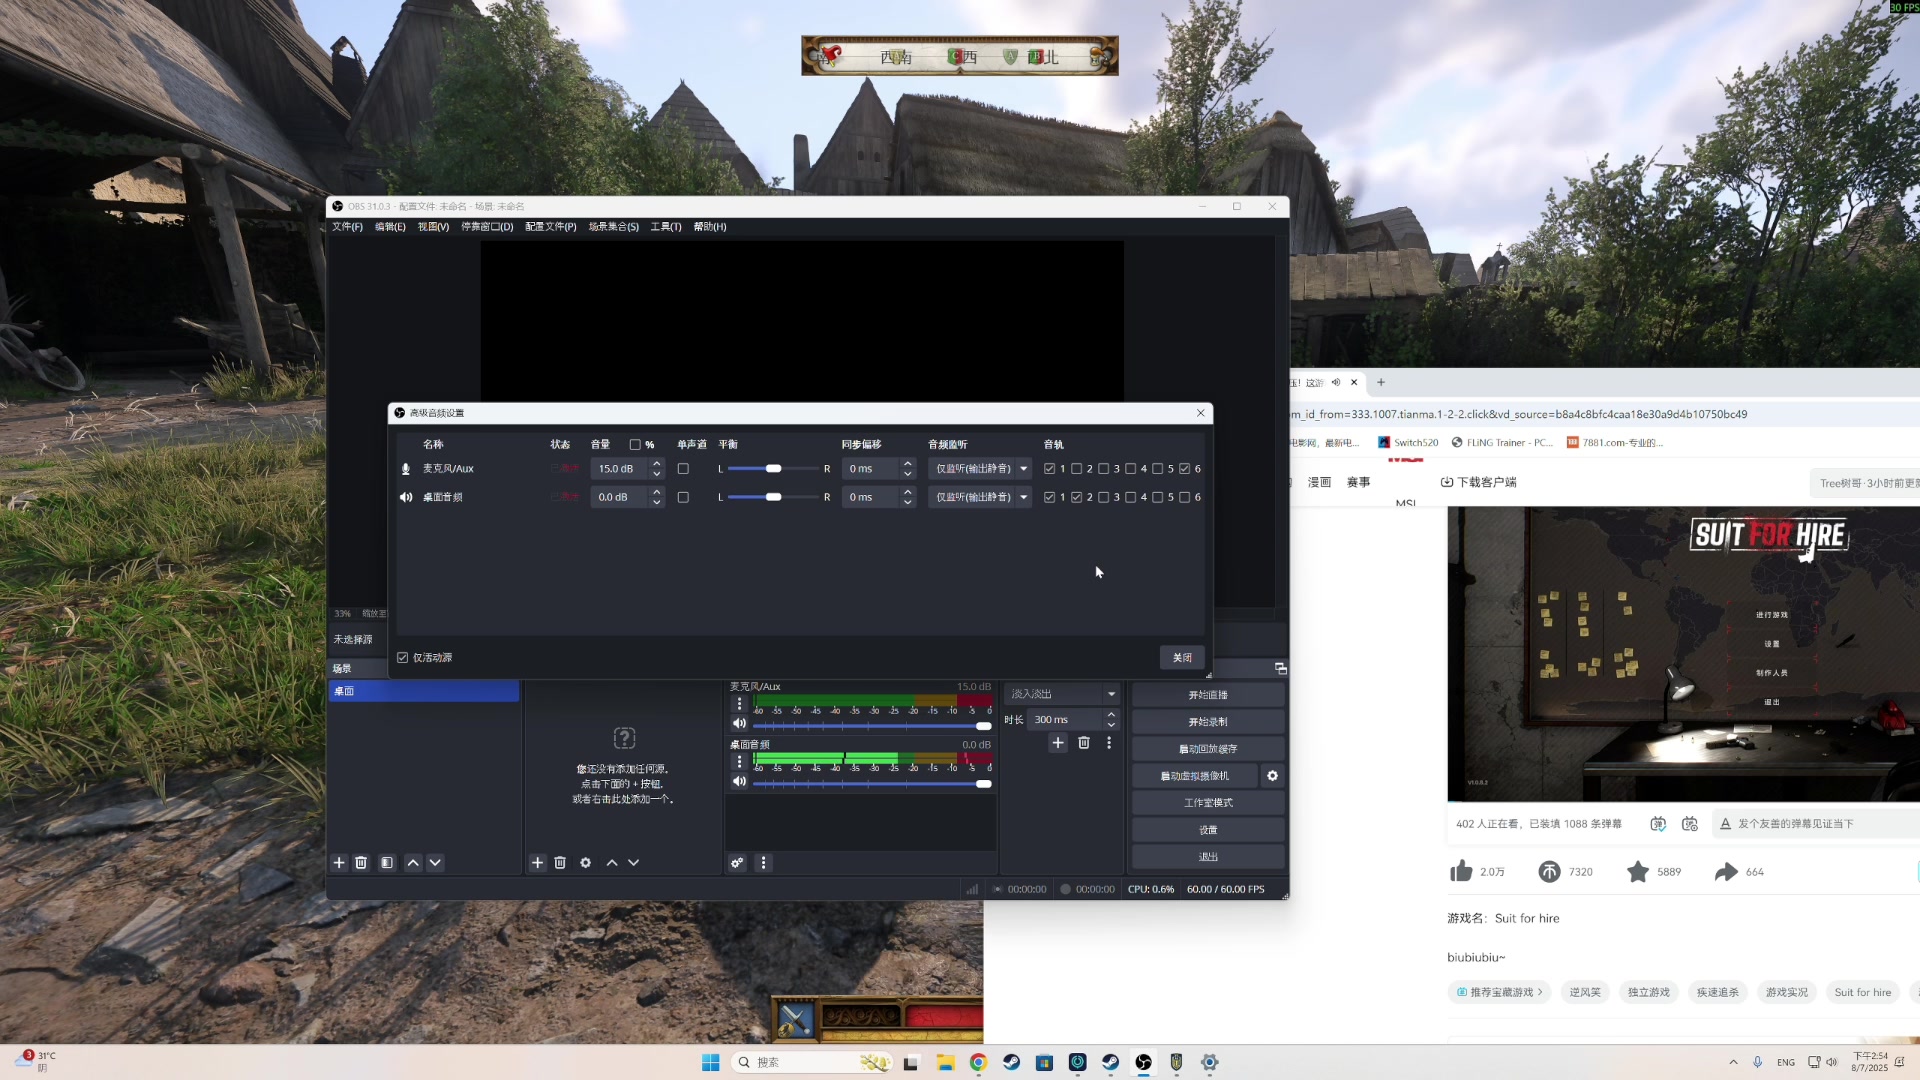Toggle volume percent checkbox in header

pos(635,445)
